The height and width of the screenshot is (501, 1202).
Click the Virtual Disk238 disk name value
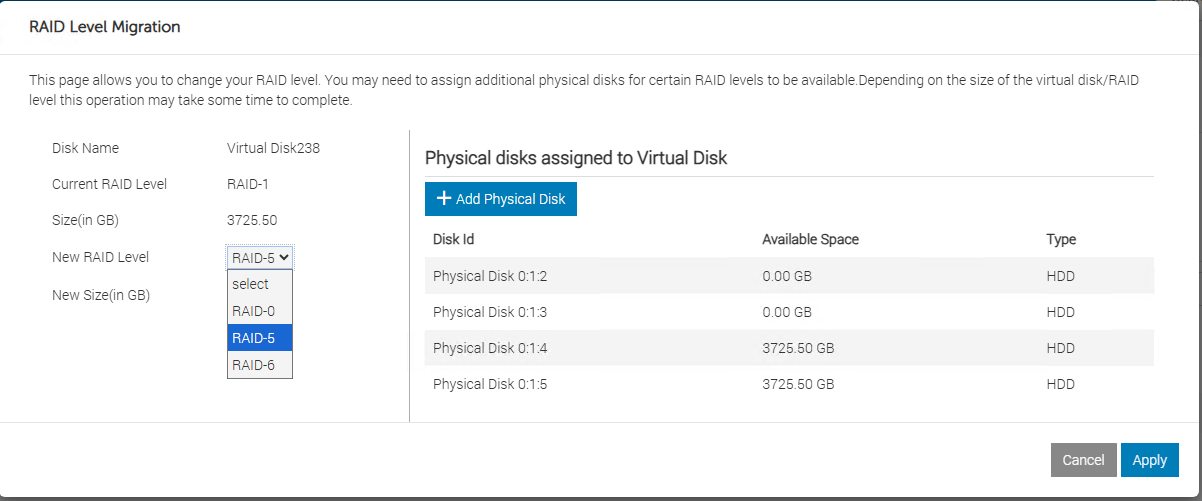[273, 148]
